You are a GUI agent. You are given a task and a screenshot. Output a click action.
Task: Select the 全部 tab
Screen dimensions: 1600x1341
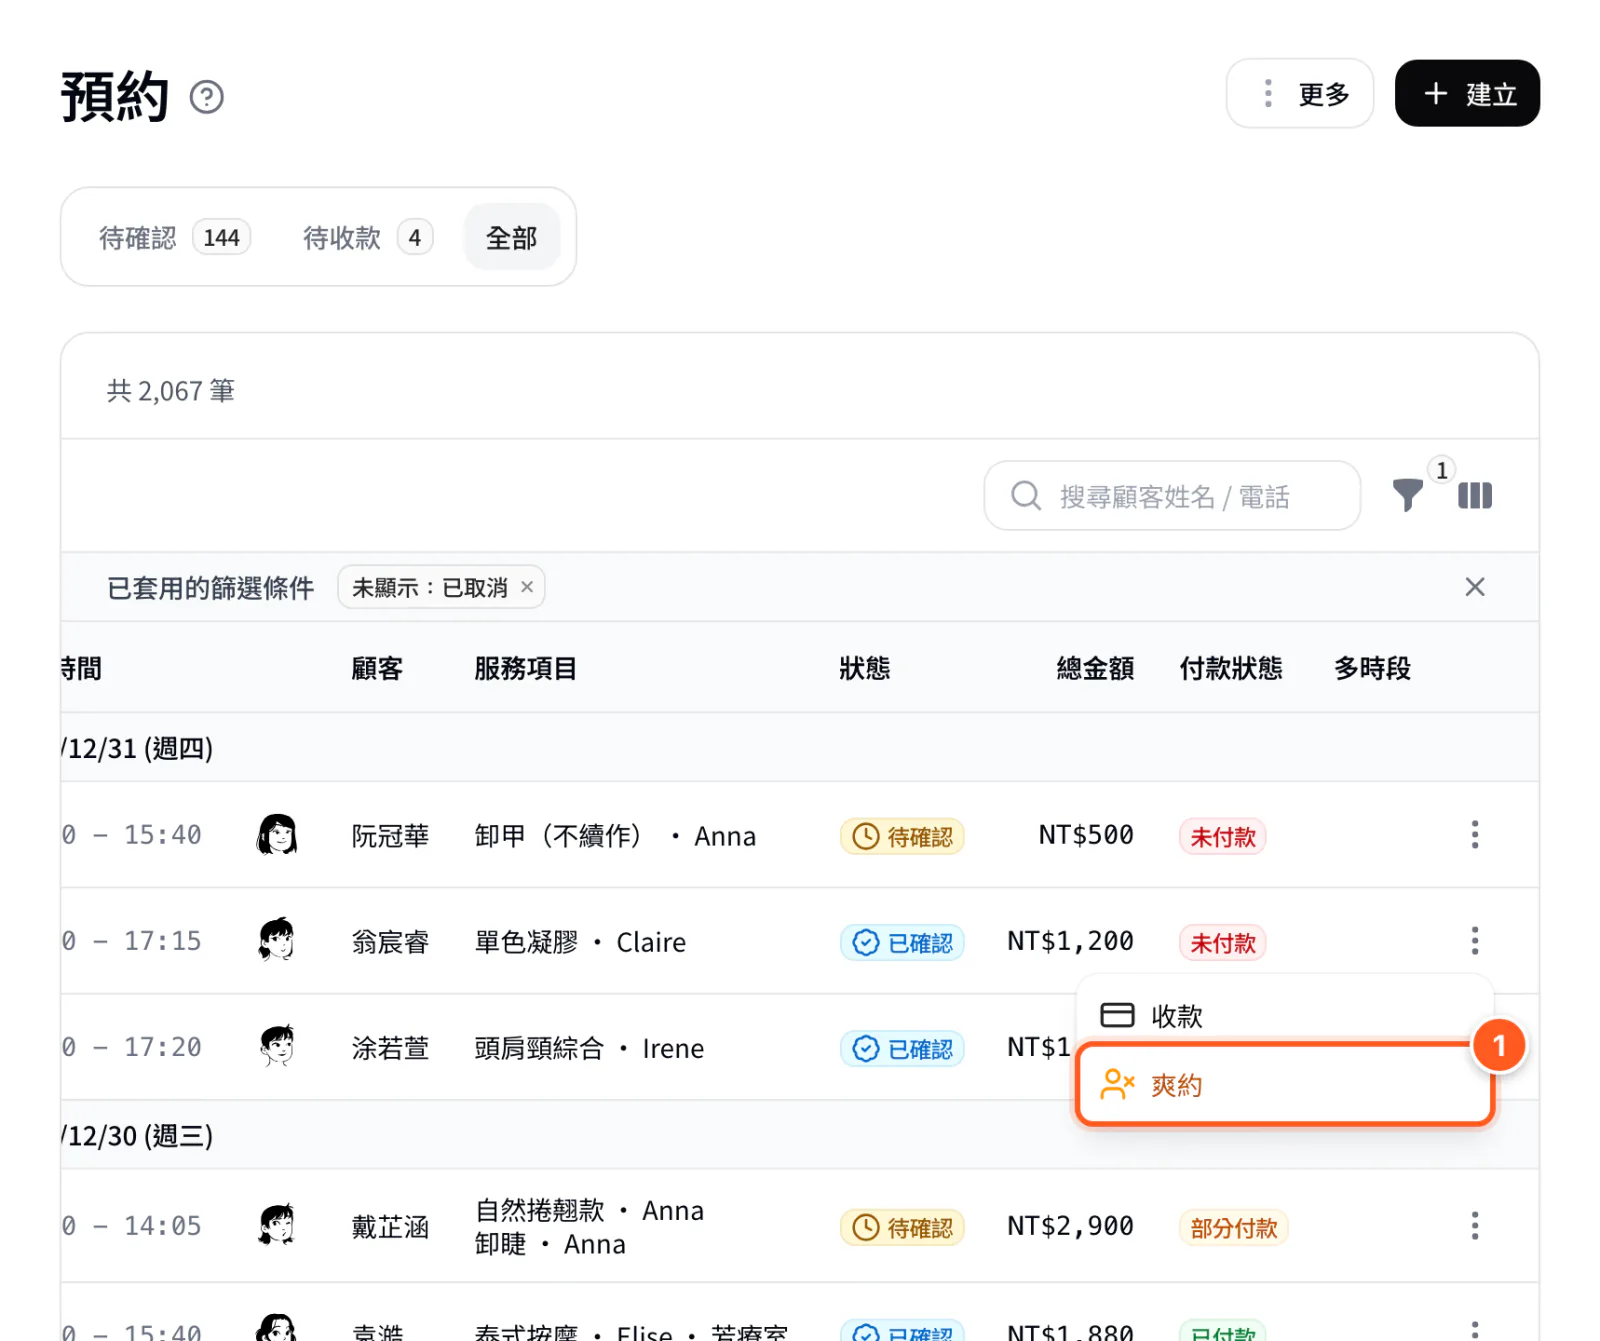coord(511,238)
